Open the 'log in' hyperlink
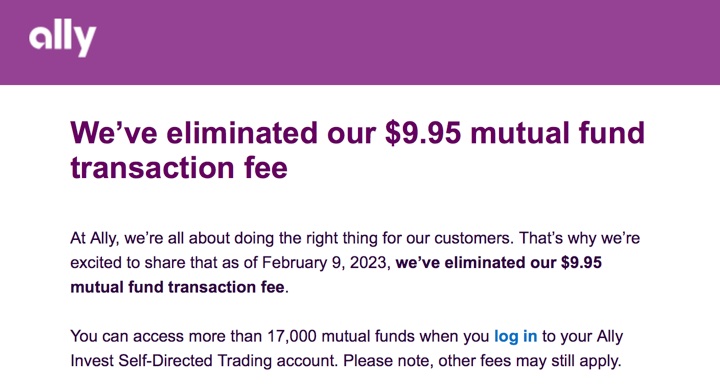Viewport: 720px width, 392px height. [515, 336]
